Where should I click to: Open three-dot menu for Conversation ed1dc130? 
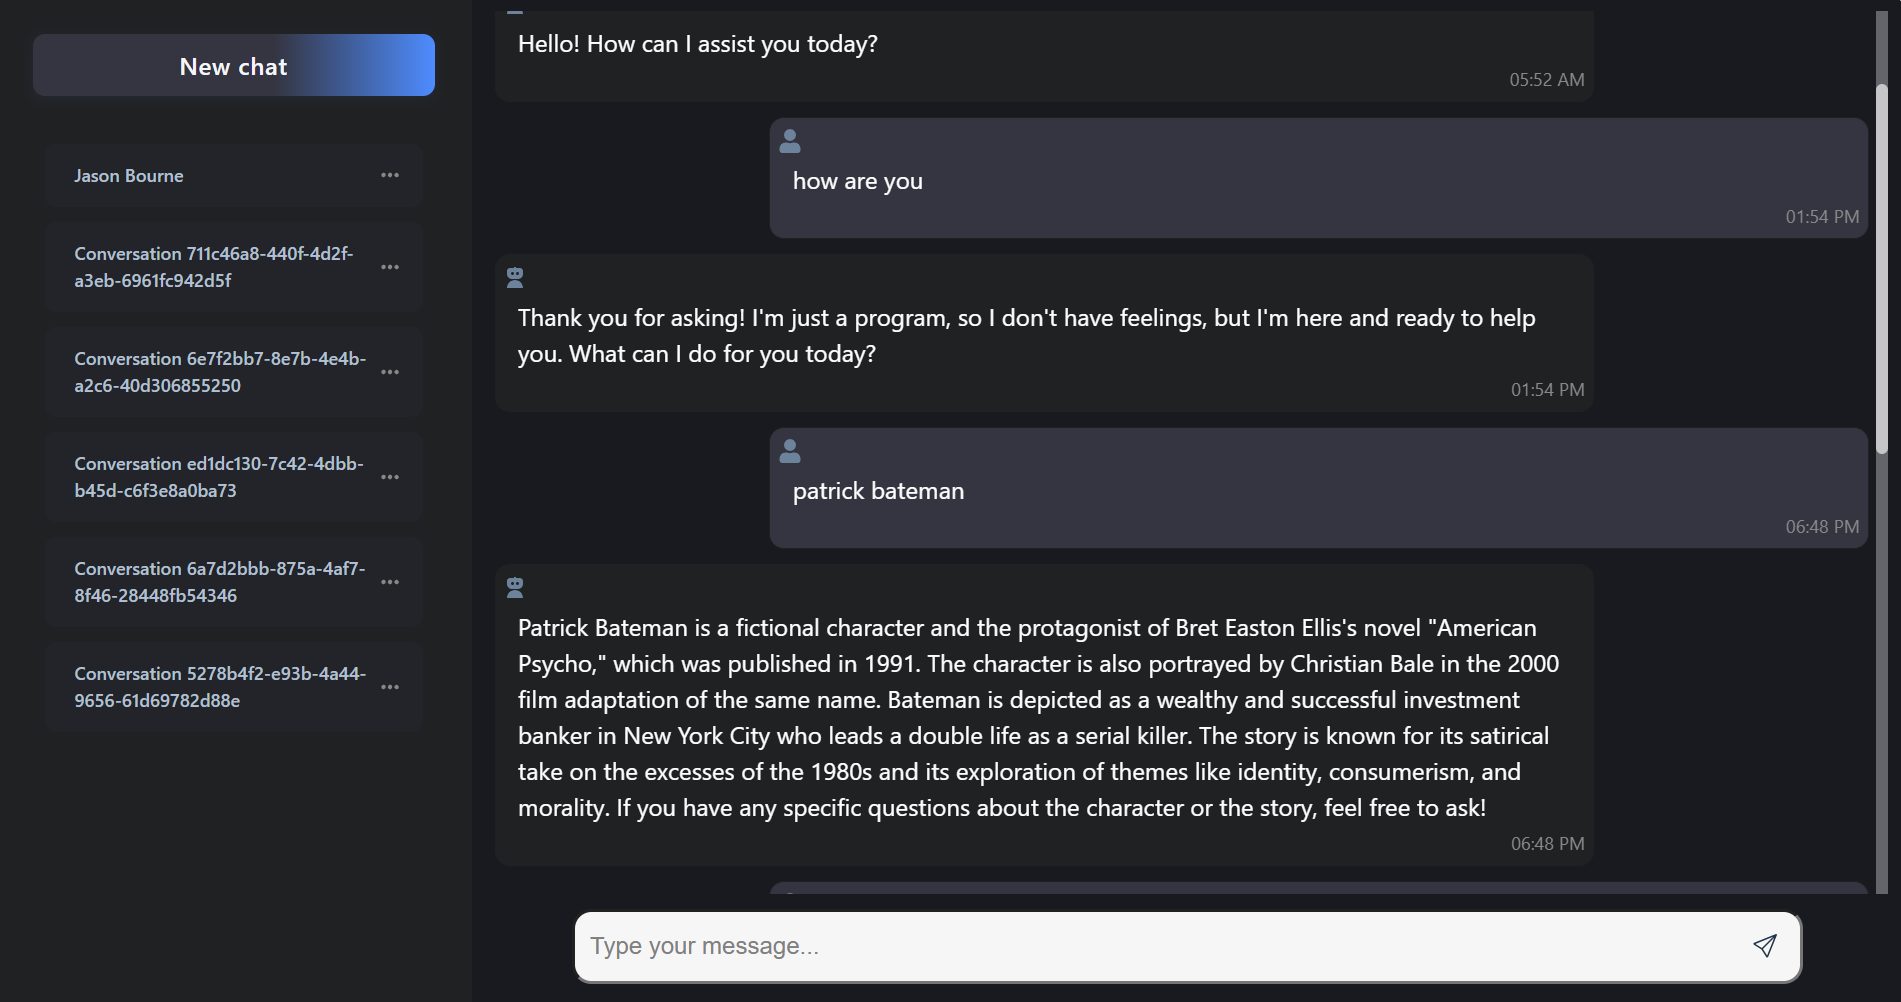pos(390,477)
